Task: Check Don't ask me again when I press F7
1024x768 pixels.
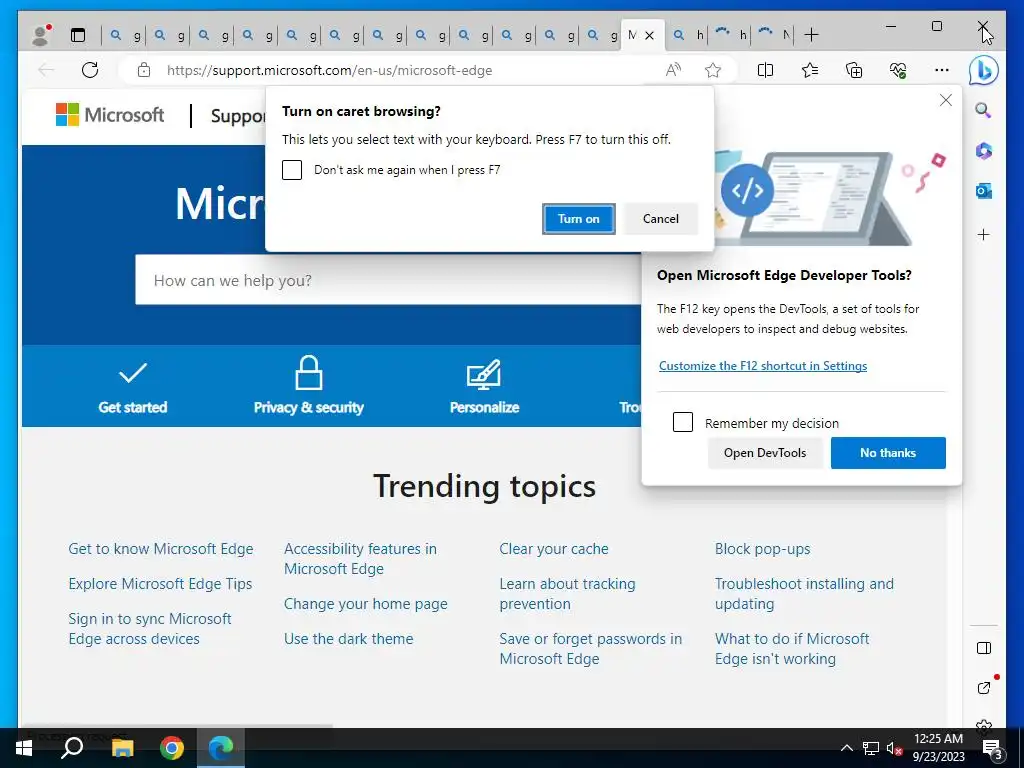Action: pyautogui.click(x=292, y=170)
